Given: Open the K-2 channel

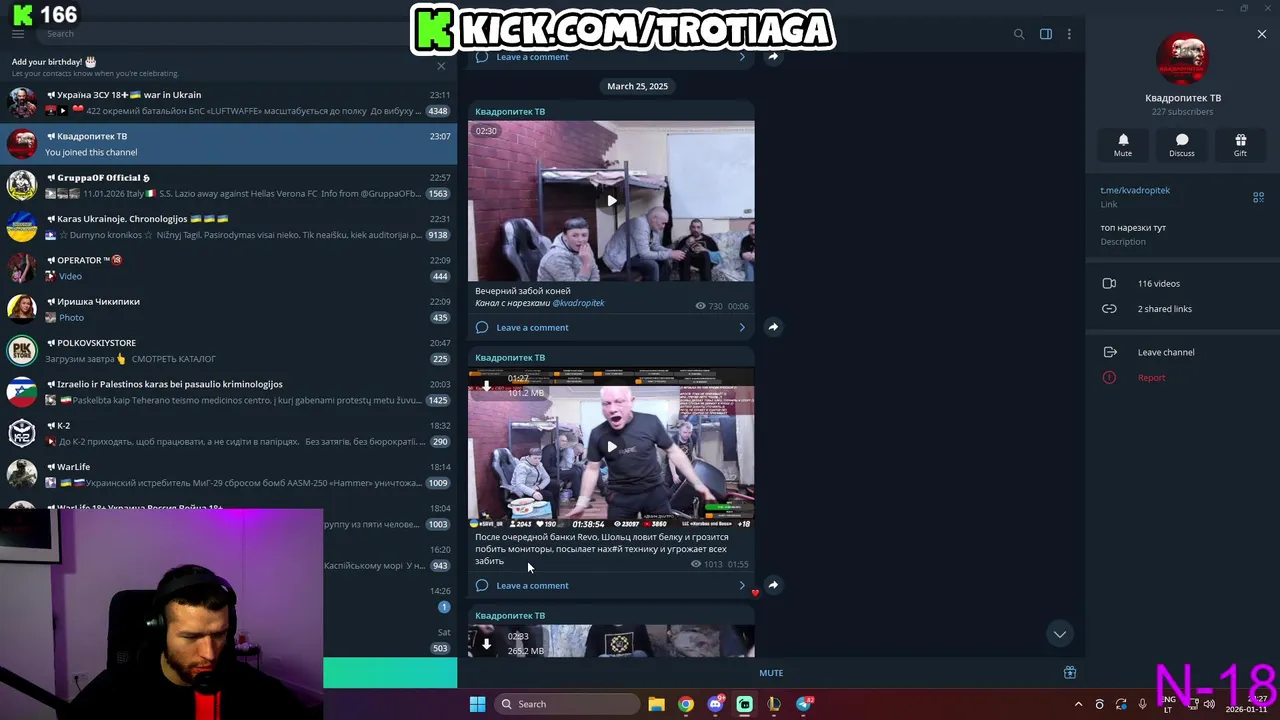Looking at the screenshot, I should point(228,433).
